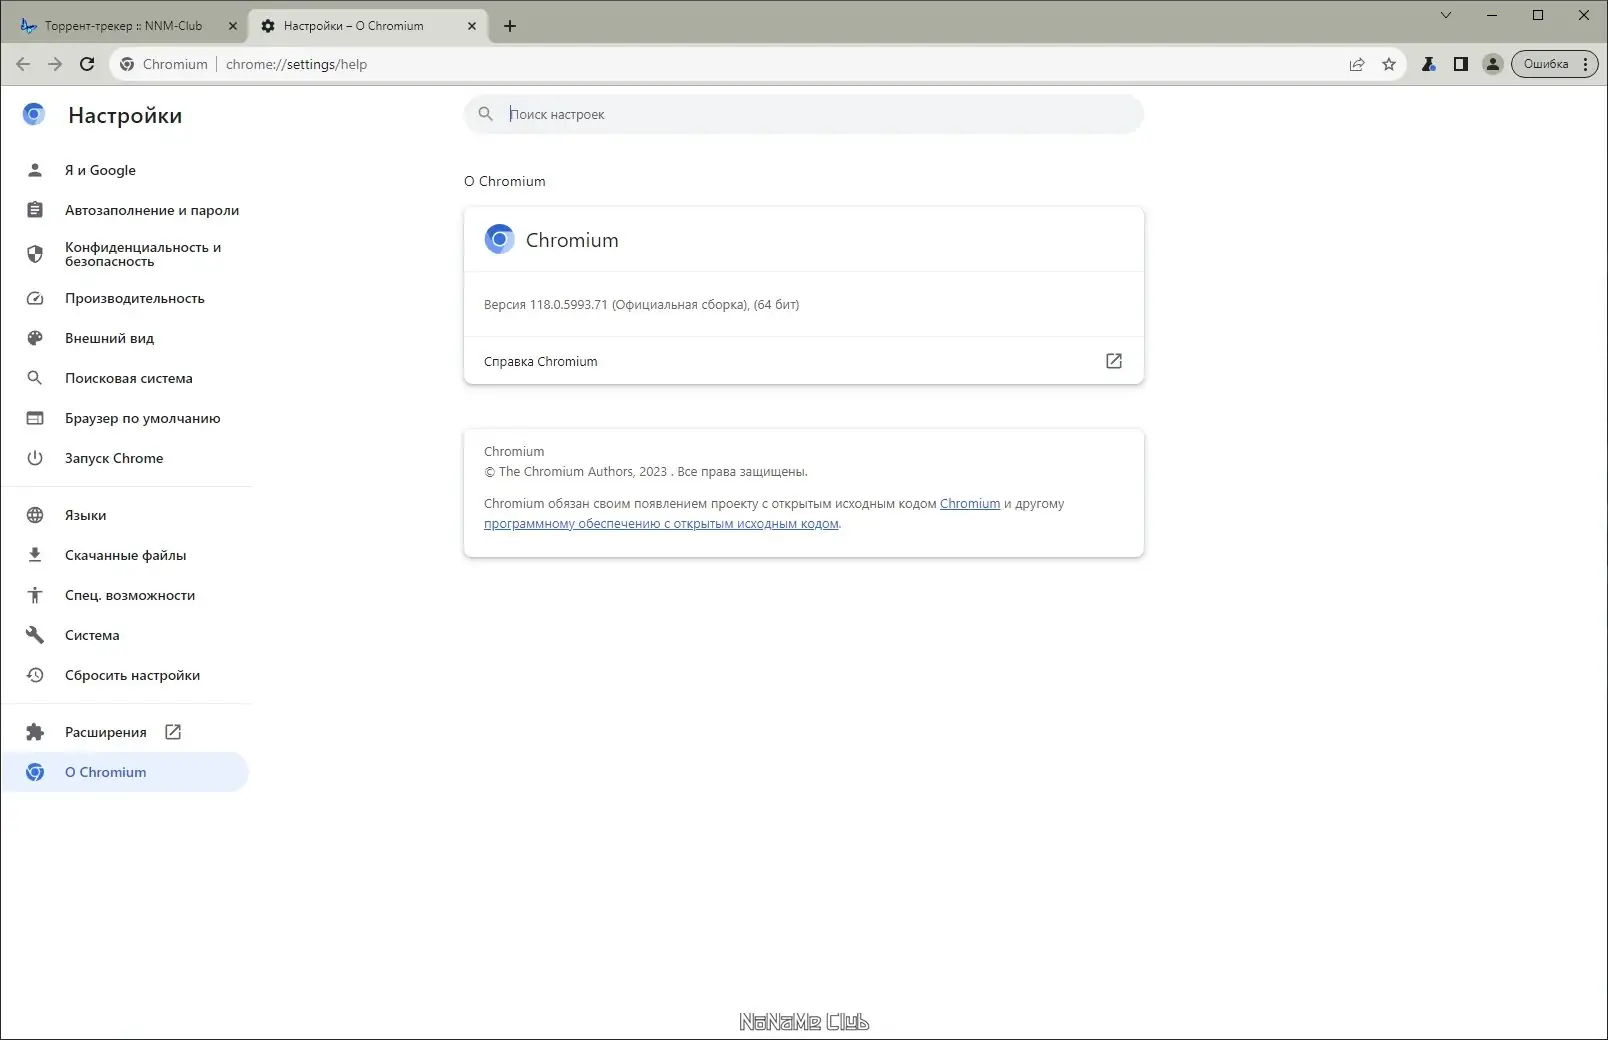Screen dimensions: 1608x1040
Task: Toggle the side panel icon
Action: pos(1461,64)
